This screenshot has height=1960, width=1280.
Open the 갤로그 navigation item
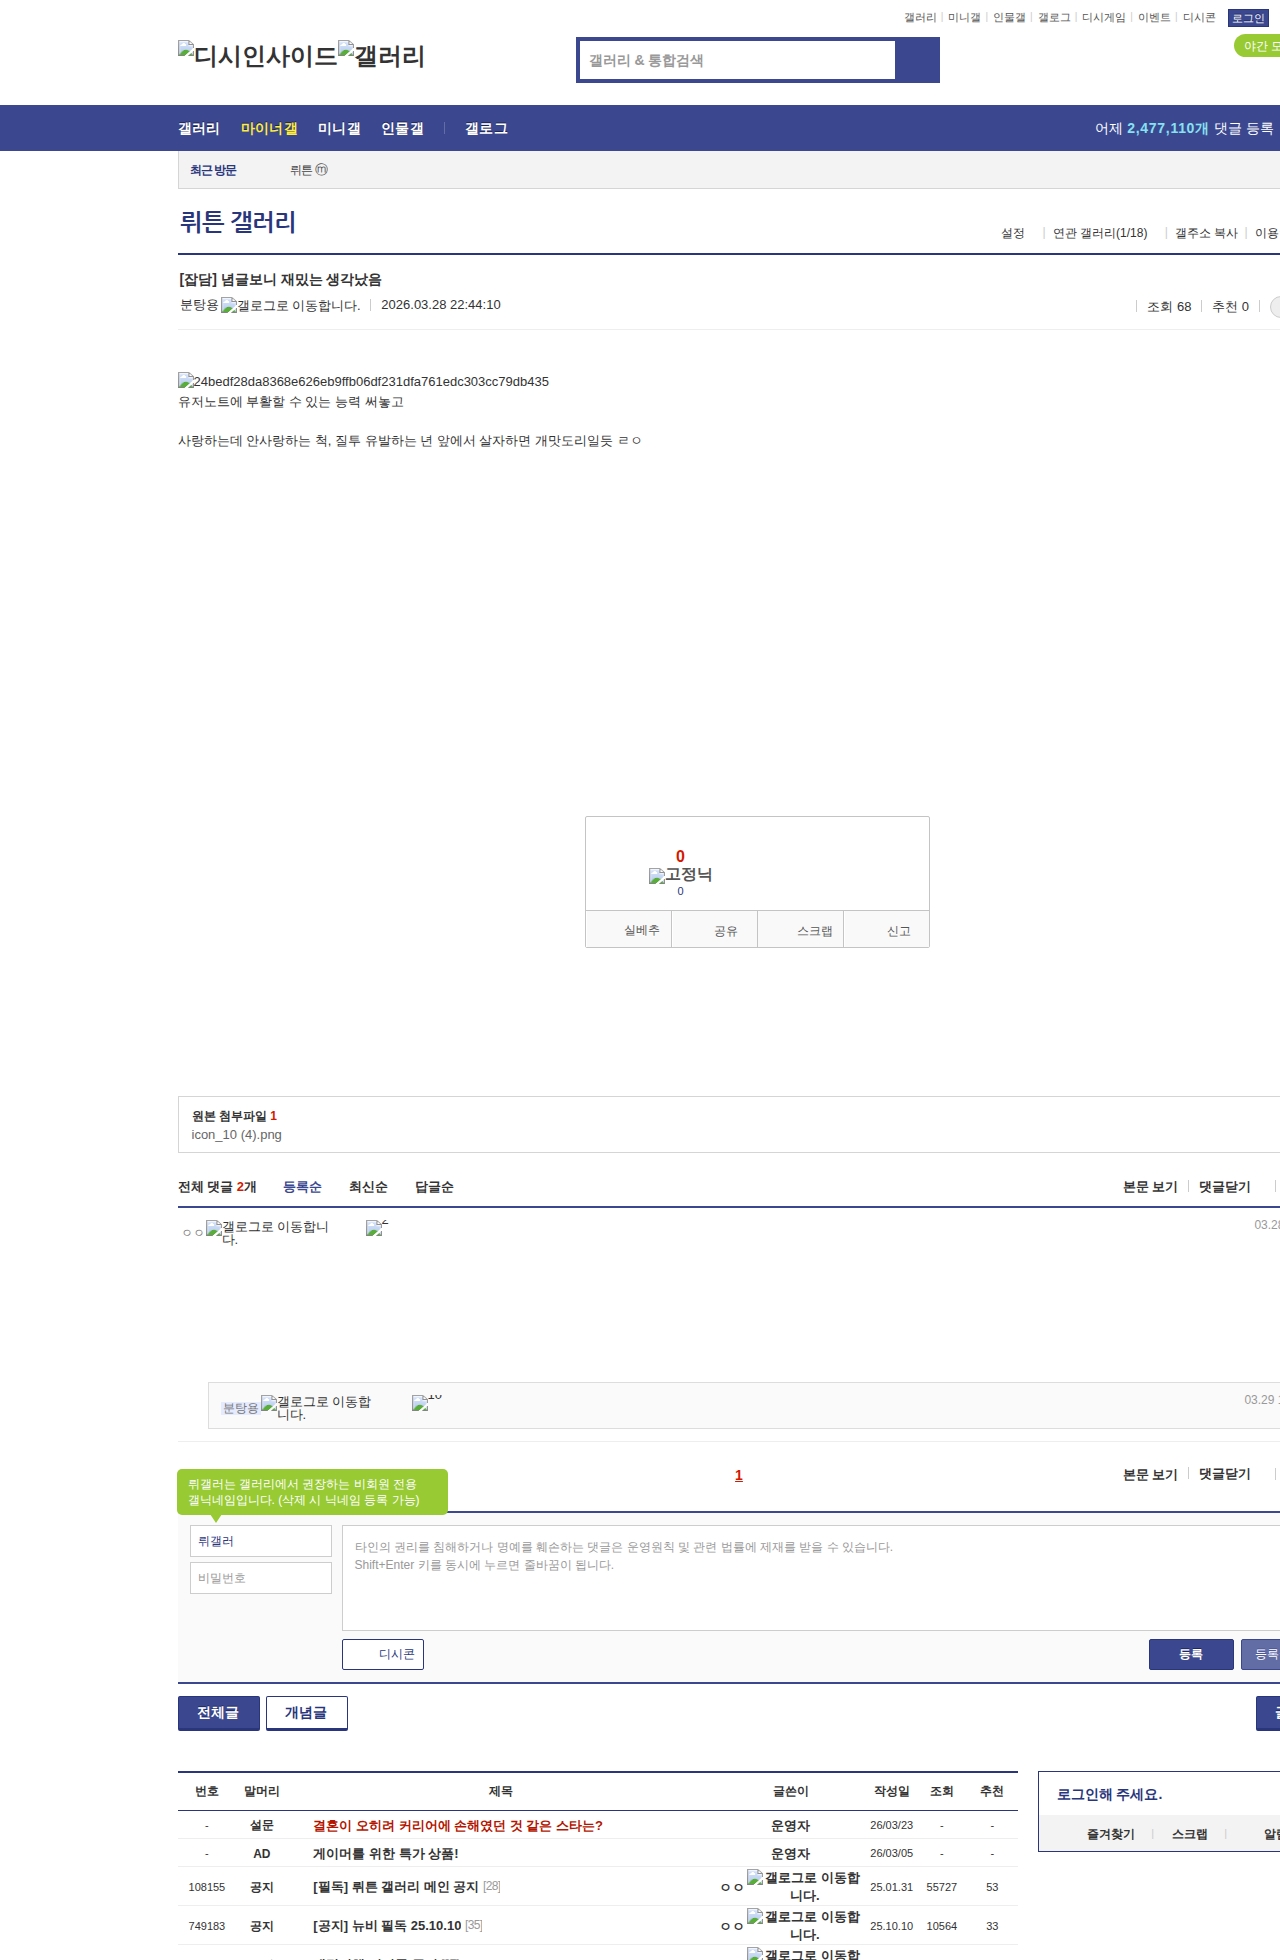(x=486, y=129)
